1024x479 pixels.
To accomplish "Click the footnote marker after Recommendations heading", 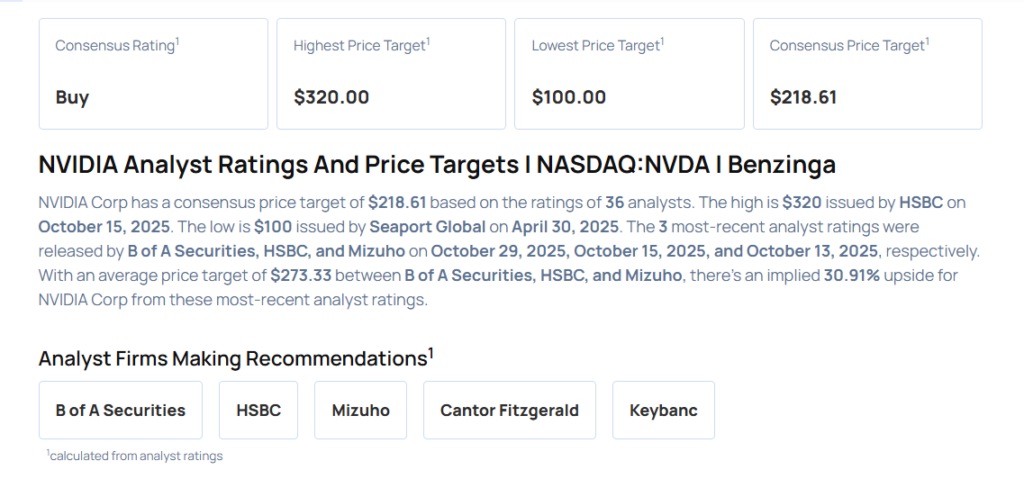I will click(431, 352).
